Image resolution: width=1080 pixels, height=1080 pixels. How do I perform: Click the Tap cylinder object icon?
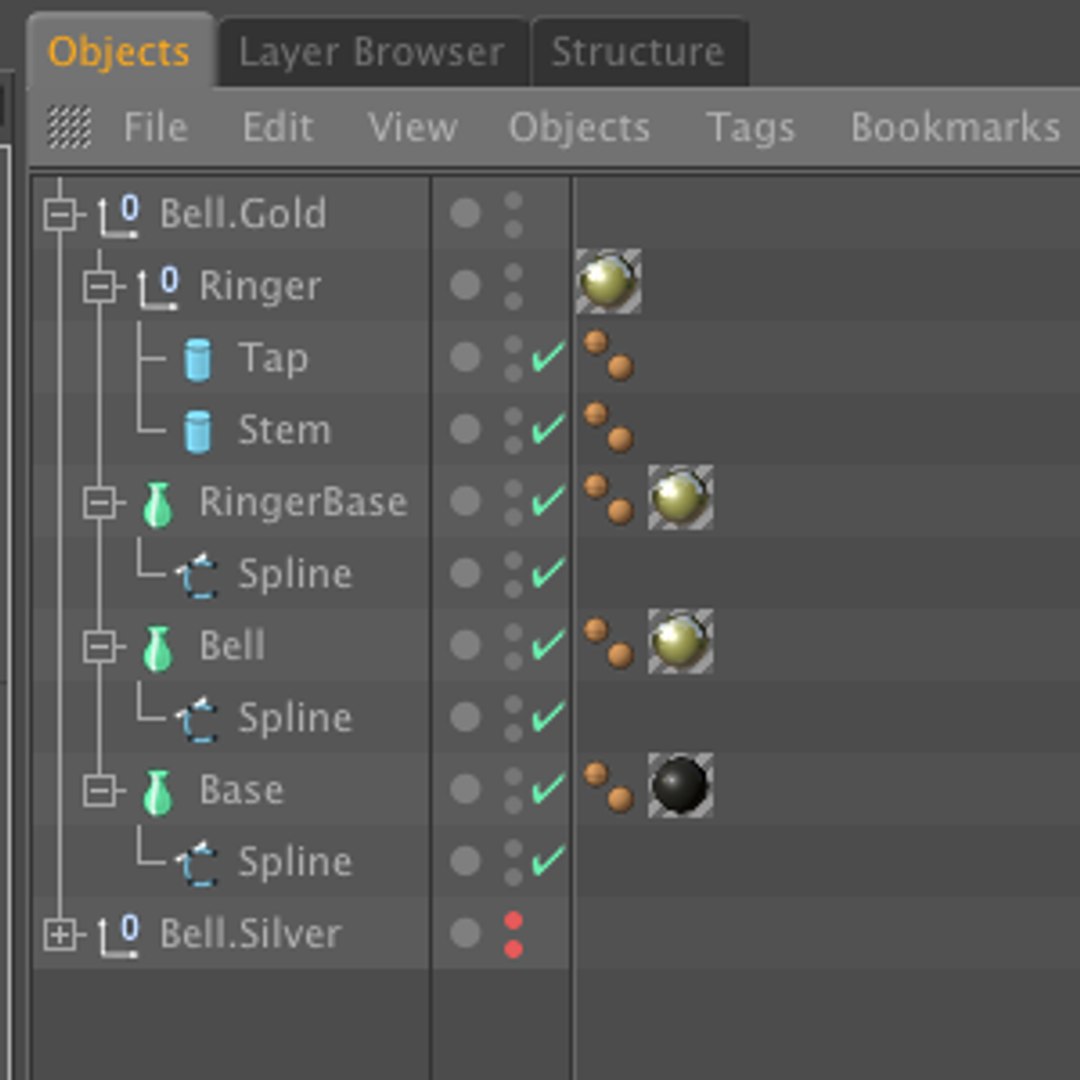coord(198,359)
